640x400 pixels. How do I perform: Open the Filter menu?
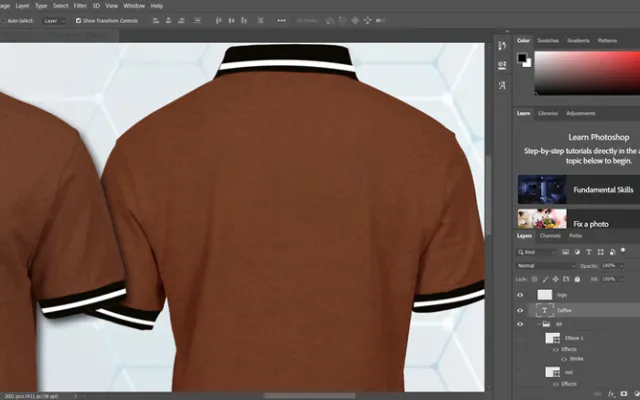click(x=80, y=5)
